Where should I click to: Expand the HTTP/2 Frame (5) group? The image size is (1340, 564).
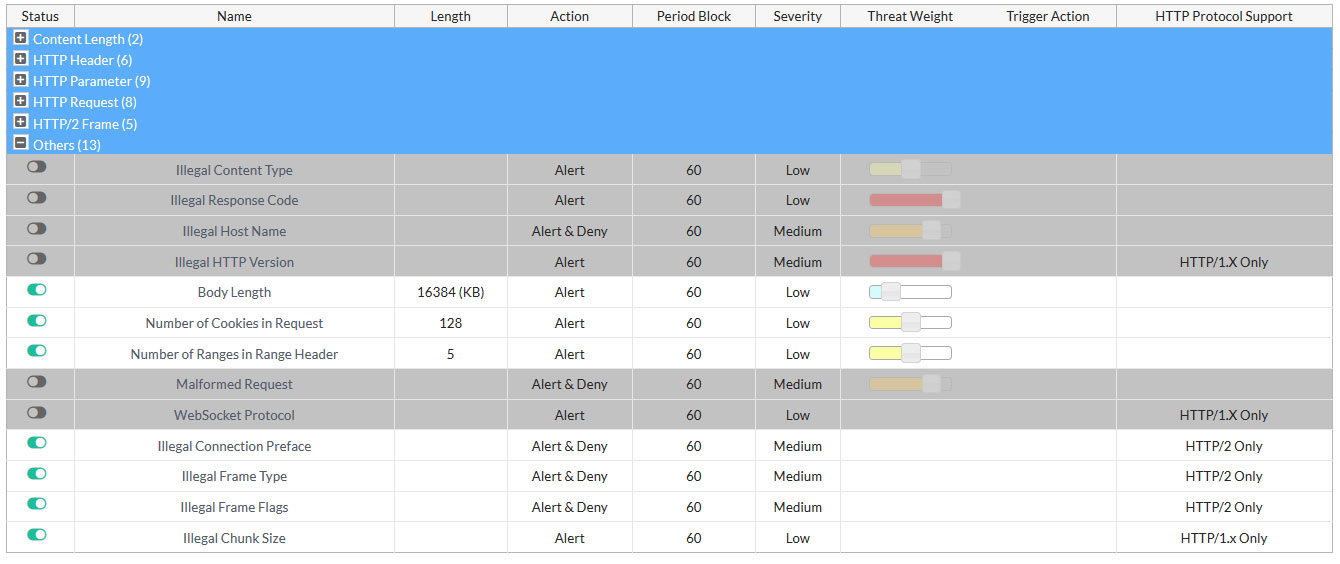click(21, 123)
